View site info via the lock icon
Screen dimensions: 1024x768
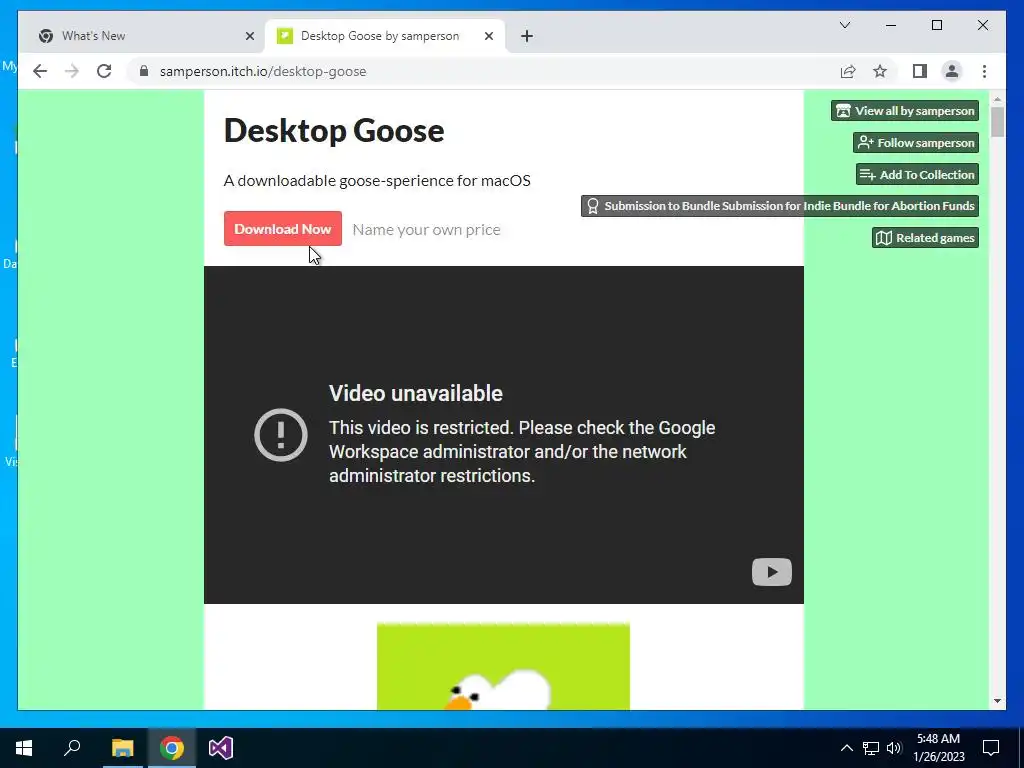[144, 71]
